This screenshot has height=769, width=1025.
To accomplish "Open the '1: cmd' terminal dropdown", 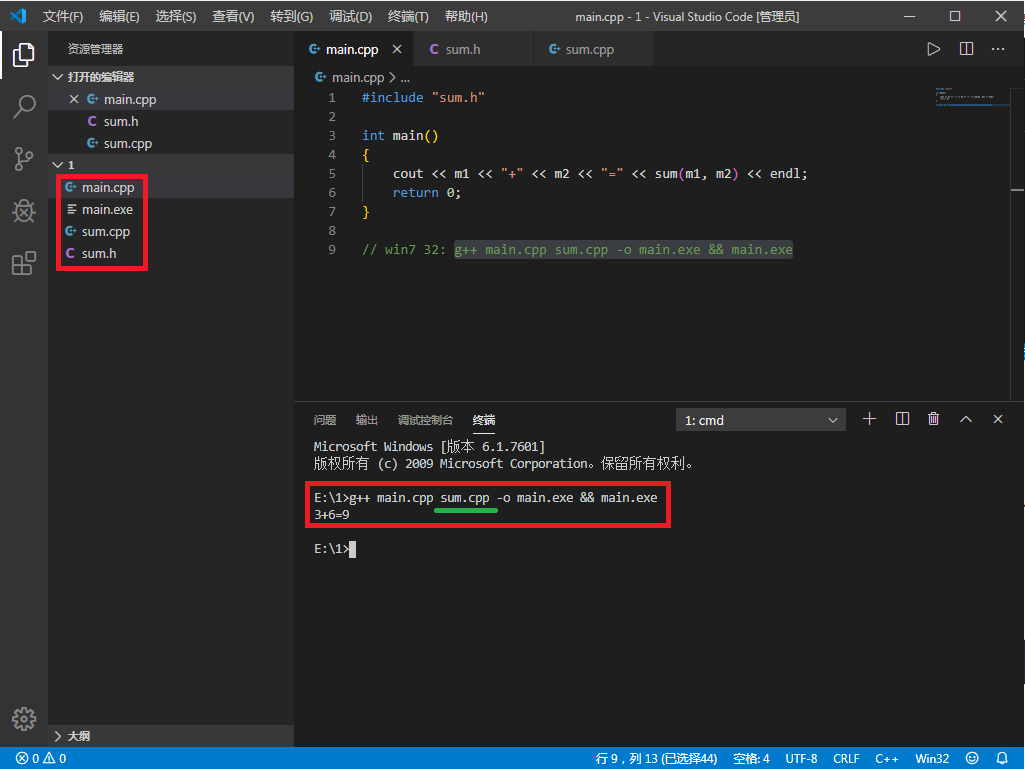I will click(760, 419).
